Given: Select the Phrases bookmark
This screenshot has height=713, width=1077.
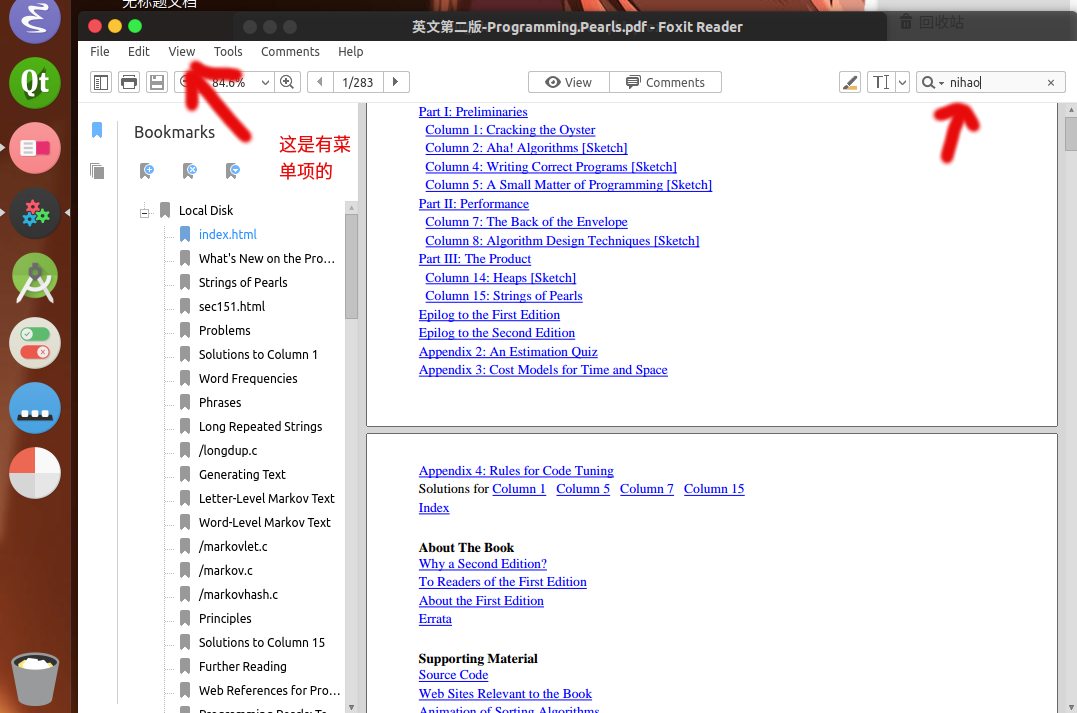Looking at the screenshot, I should [x=220, y=403].
